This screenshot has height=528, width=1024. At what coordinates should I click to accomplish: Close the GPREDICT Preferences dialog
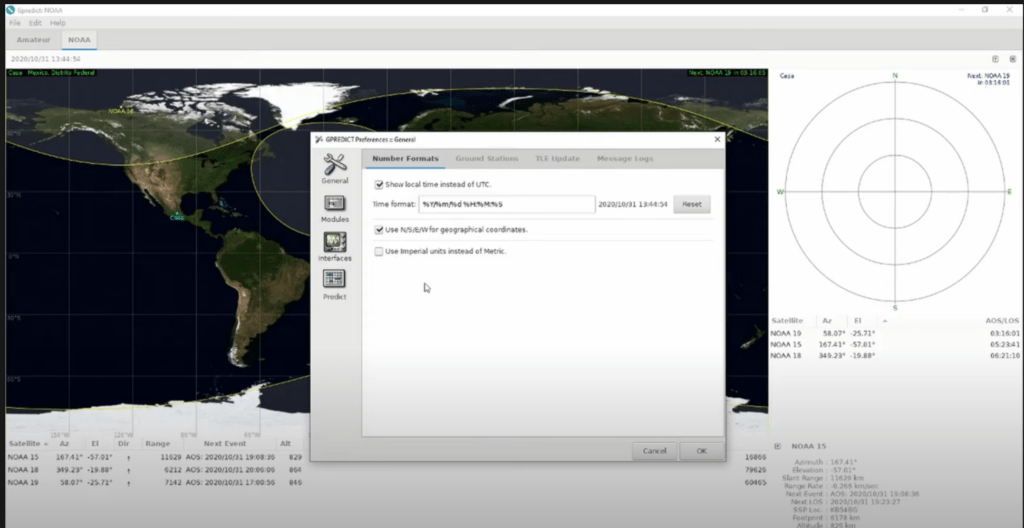(x=717, y=139)
